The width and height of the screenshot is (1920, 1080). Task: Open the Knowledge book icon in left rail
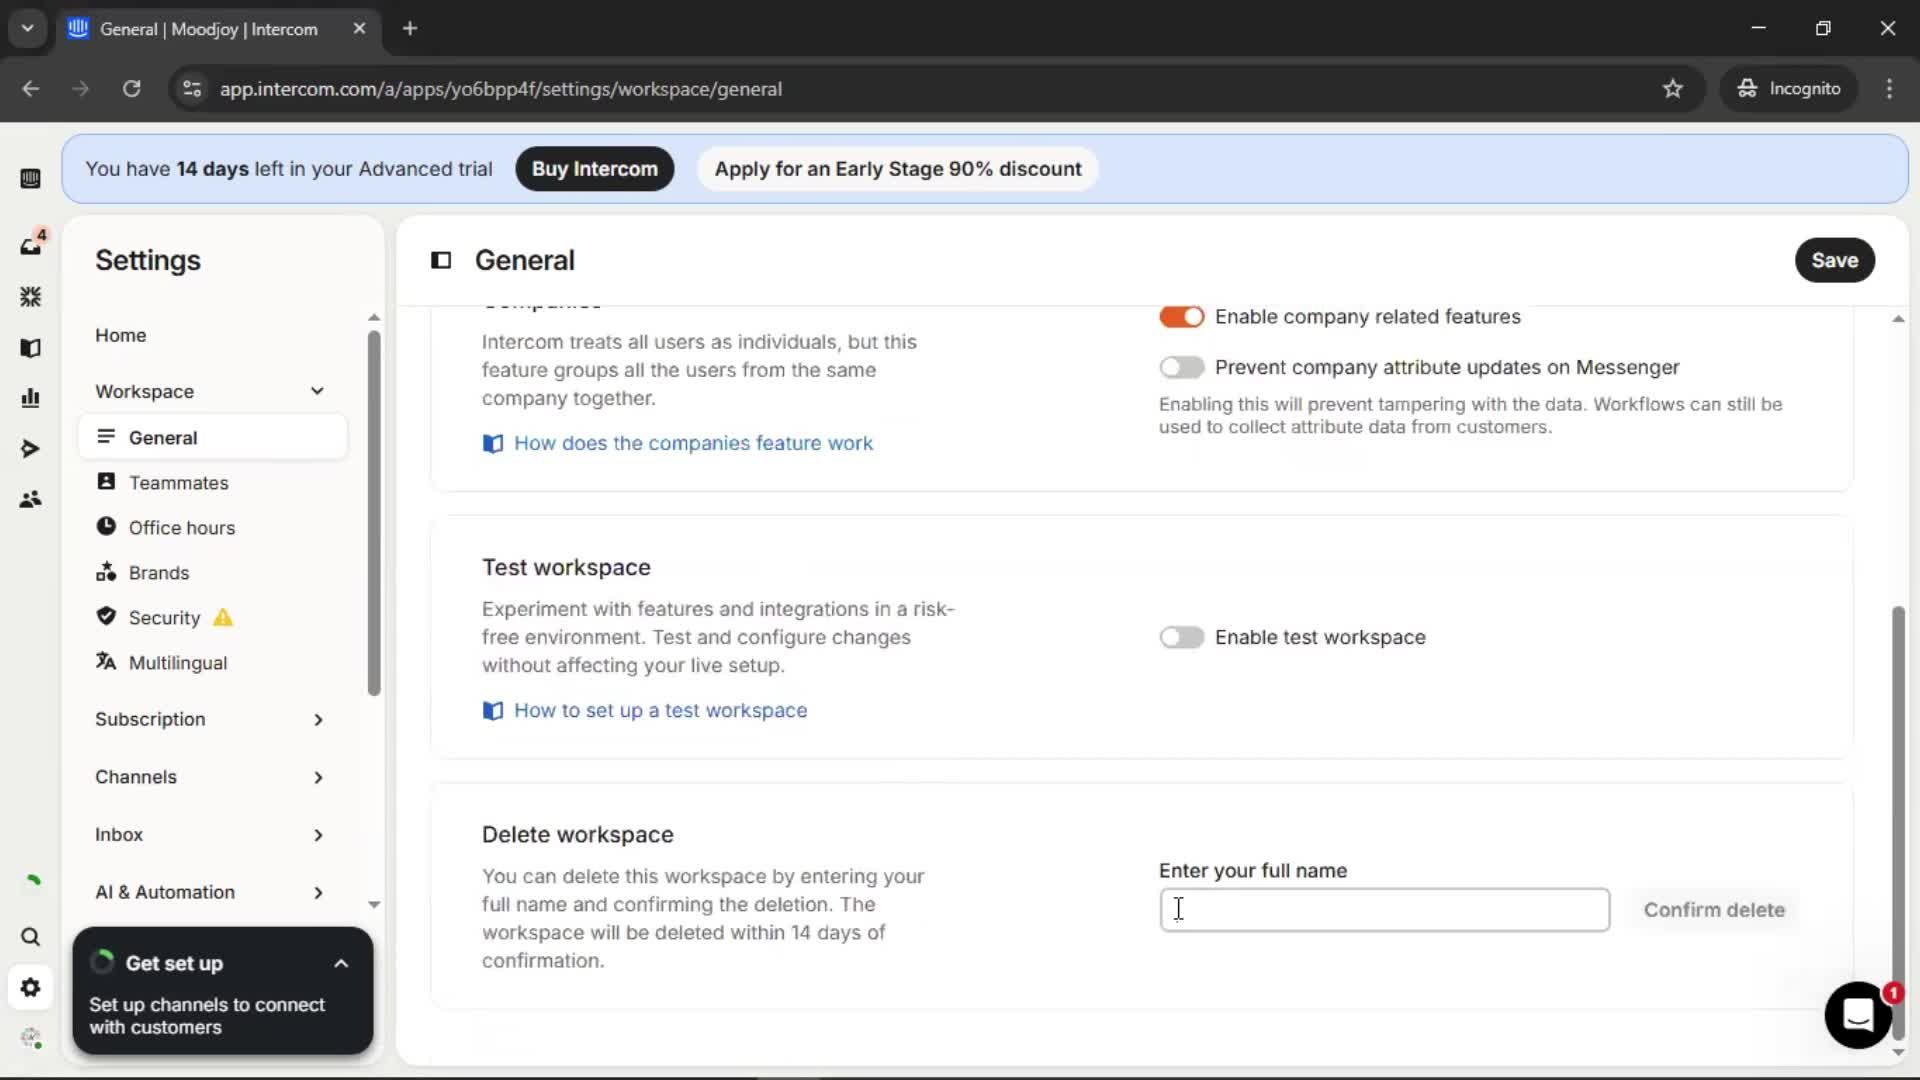[x=30, y=348]
